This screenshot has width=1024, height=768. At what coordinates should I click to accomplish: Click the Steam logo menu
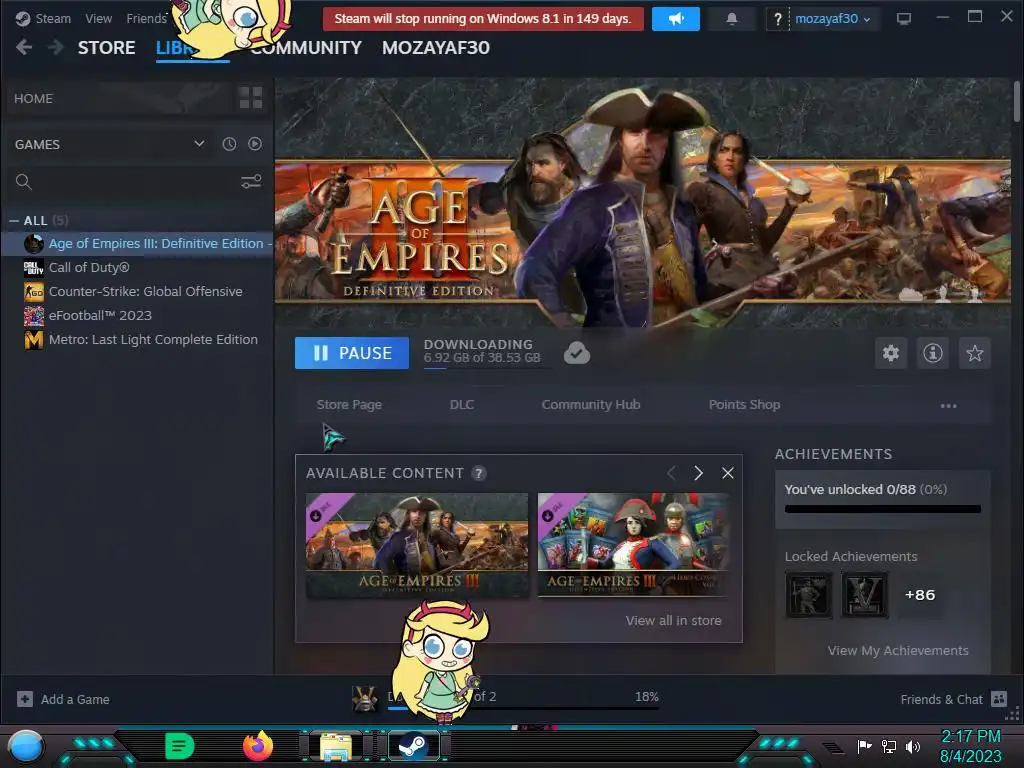tap(43, 18)
